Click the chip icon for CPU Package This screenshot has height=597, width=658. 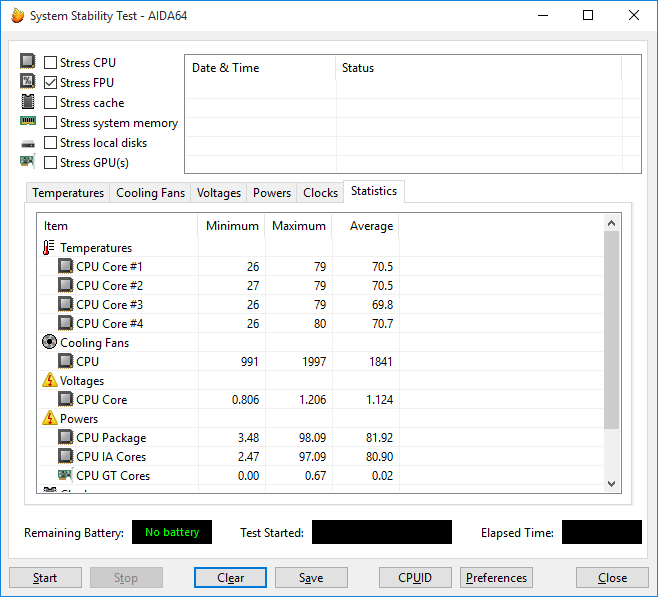65,437
